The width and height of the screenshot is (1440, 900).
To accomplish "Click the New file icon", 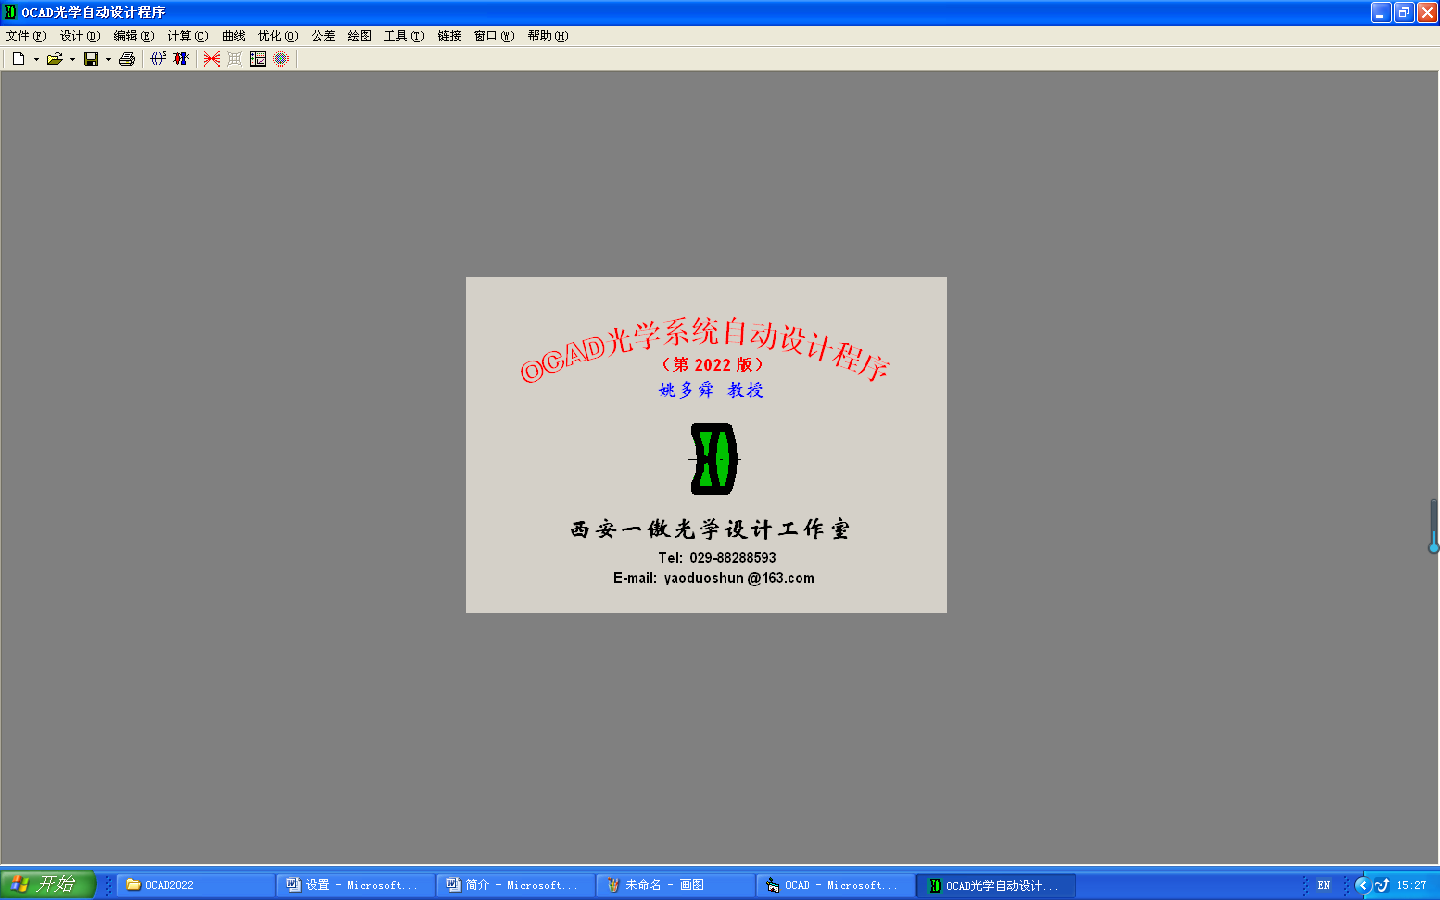I will [x=18, y=59].
